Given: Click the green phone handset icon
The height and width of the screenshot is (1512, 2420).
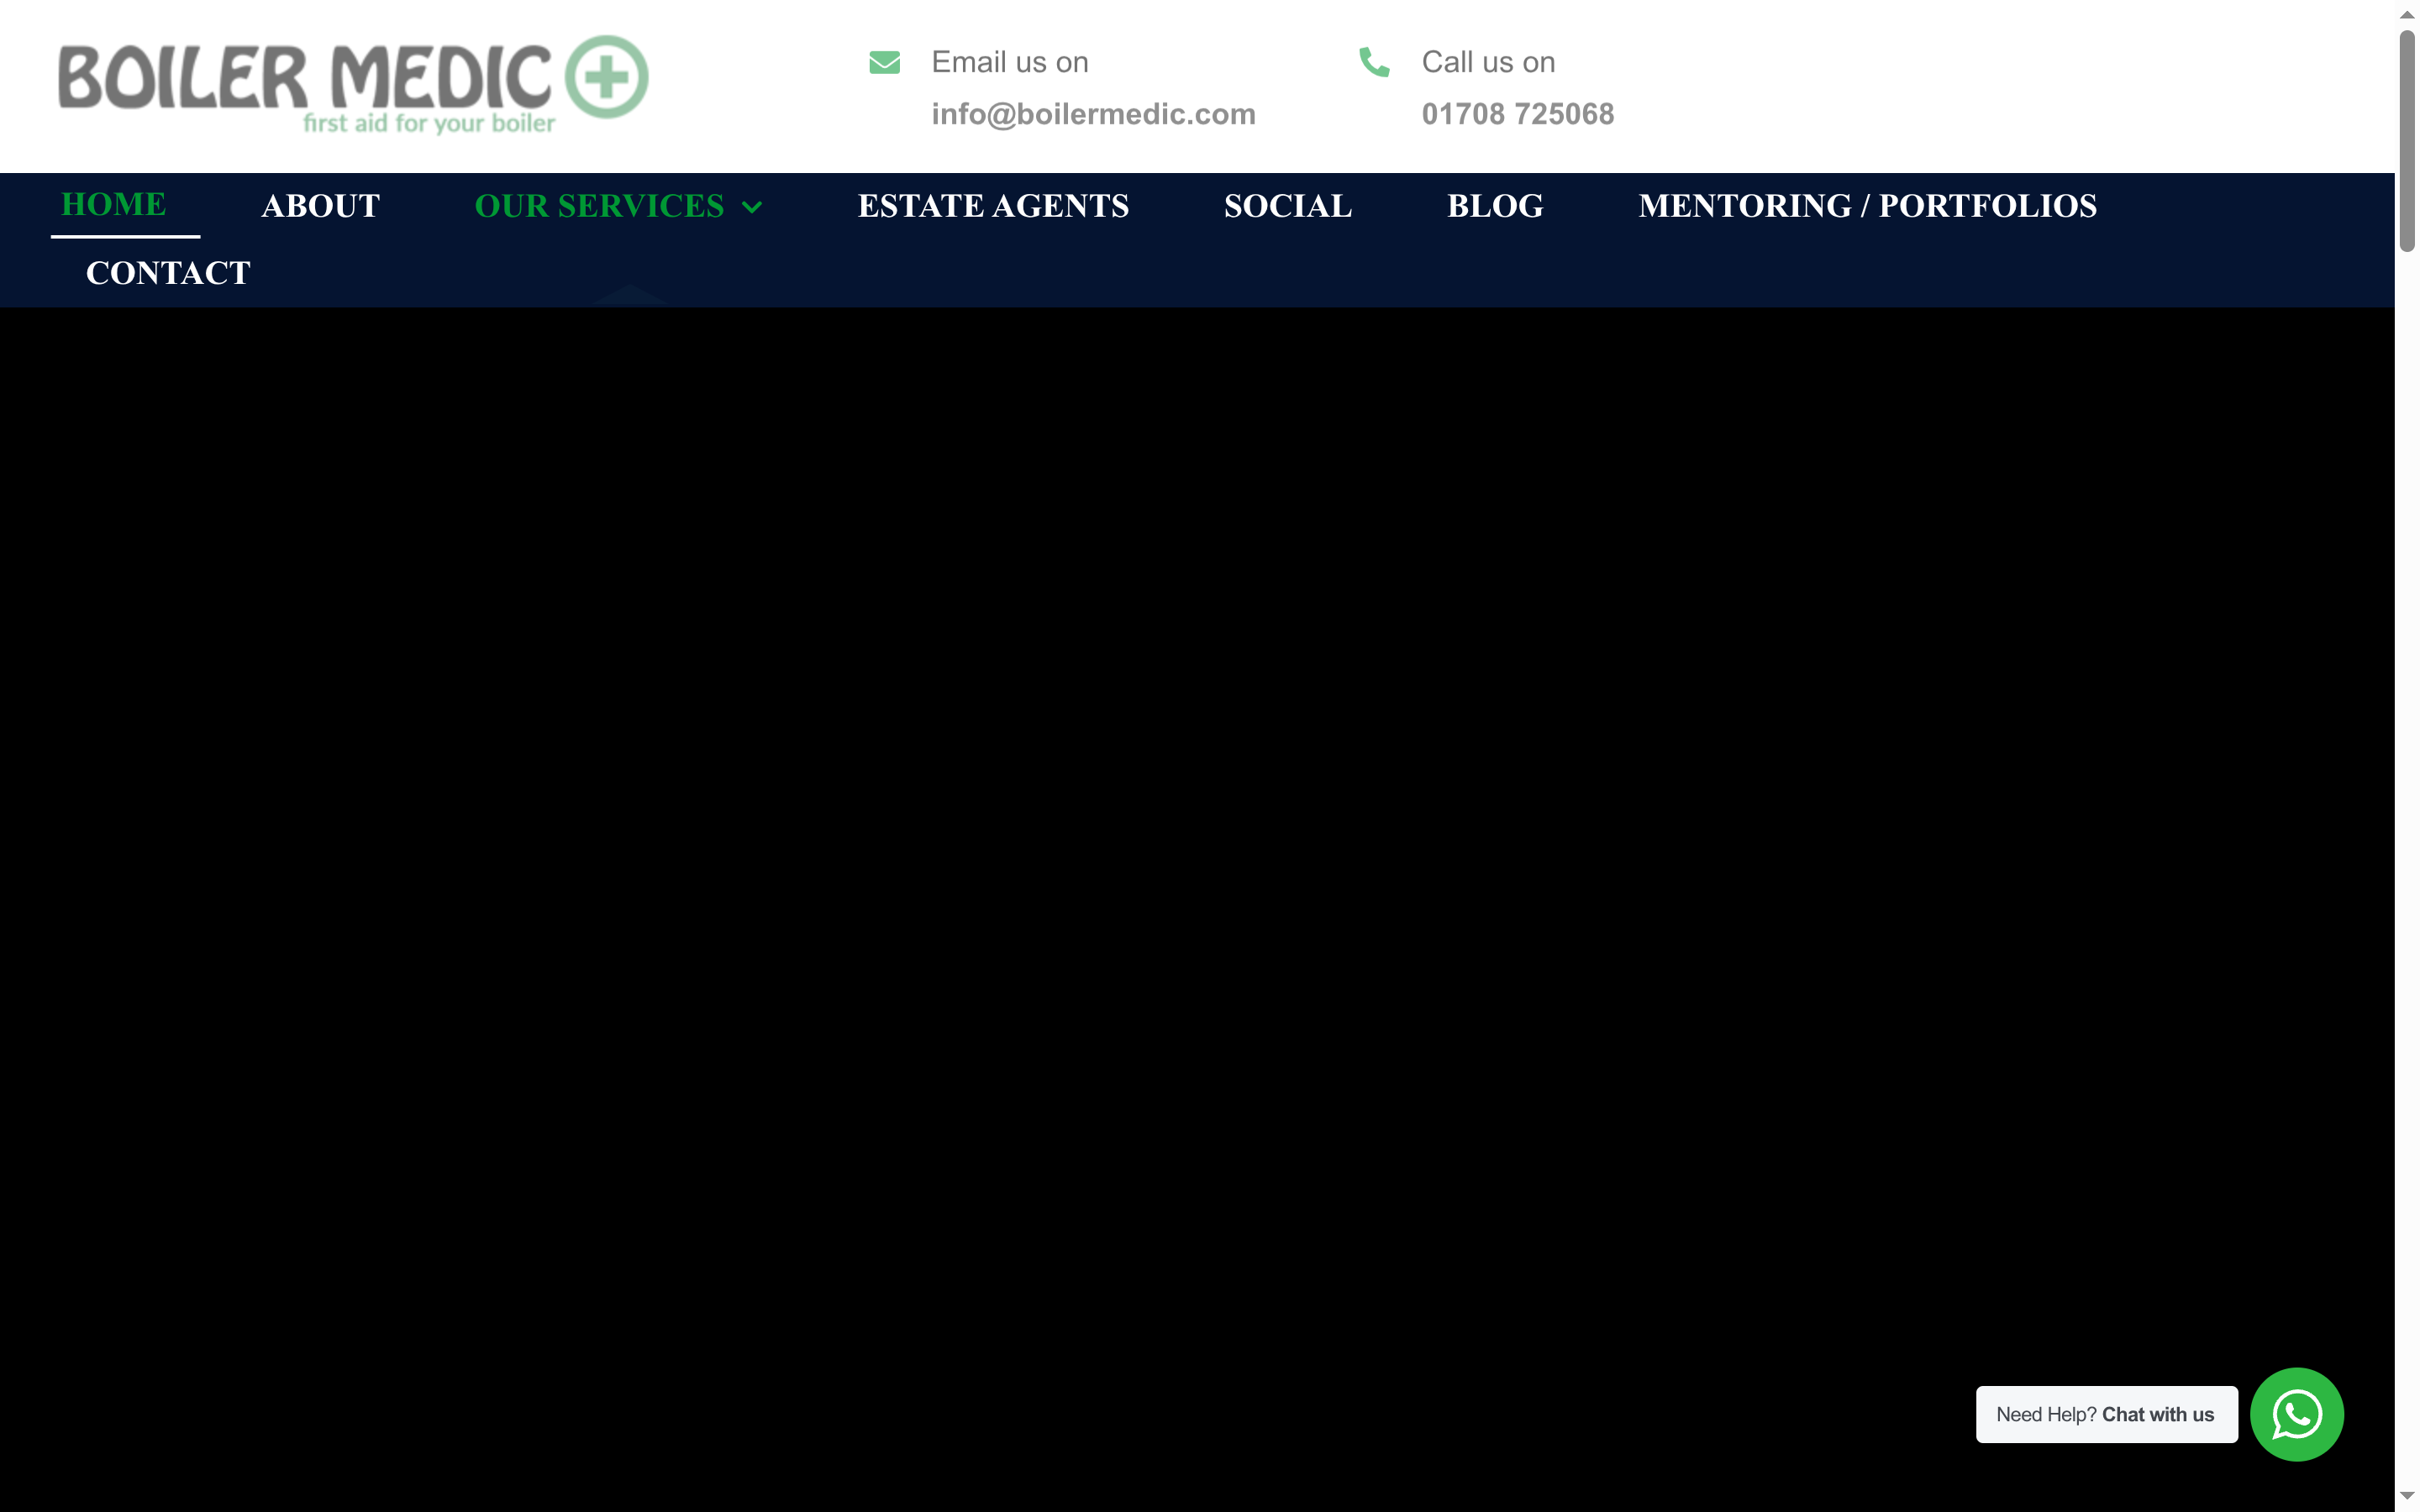Looking at the screenshot, I should click(x=1374, y=62).
